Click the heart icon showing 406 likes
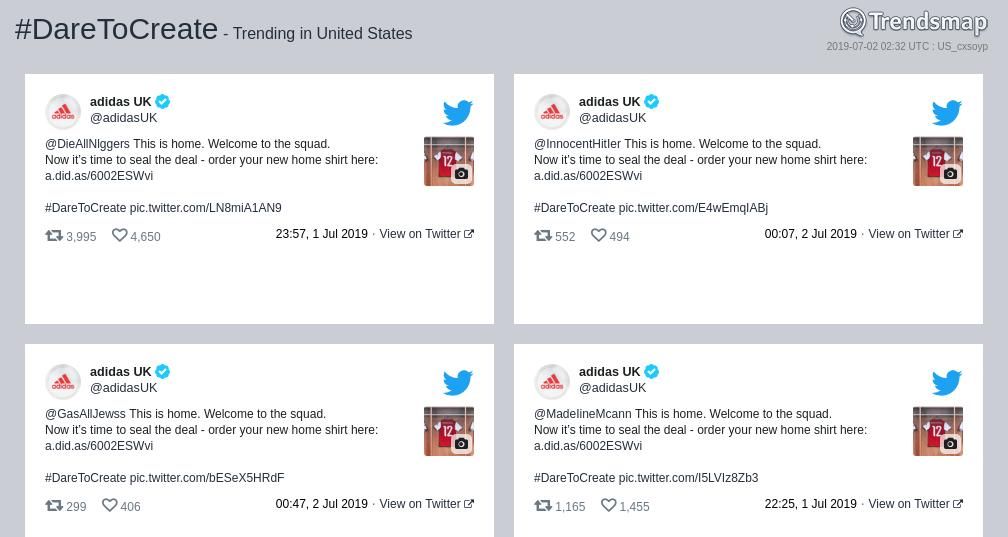 110,505
